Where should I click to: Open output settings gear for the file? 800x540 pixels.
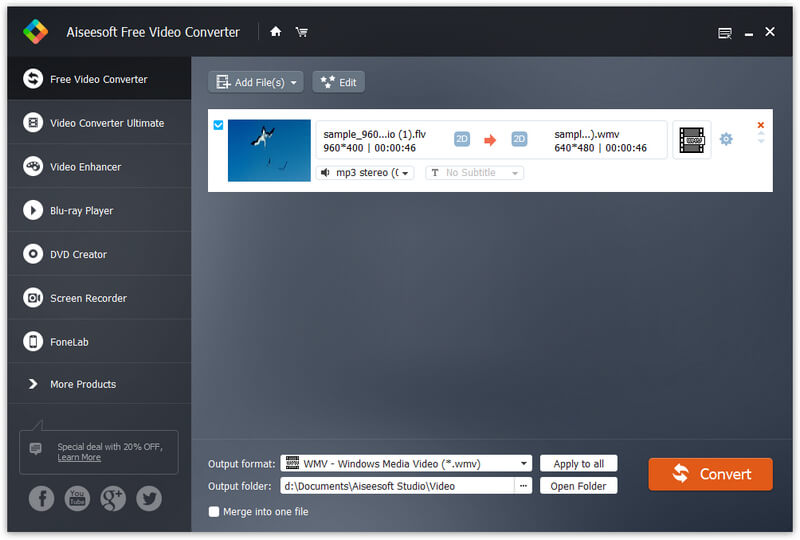(726, 140)
